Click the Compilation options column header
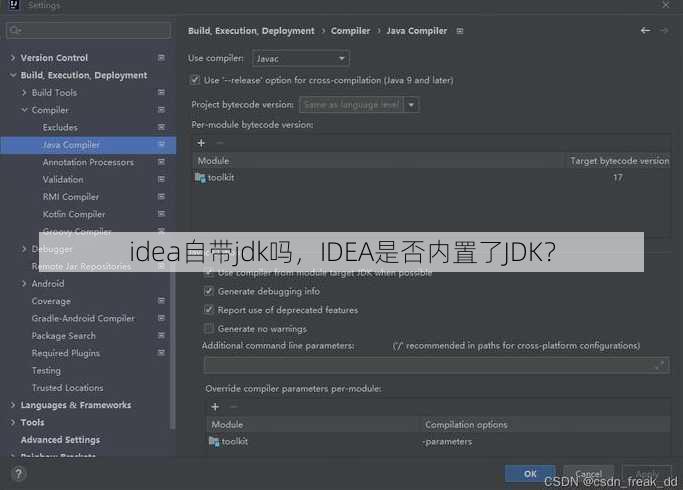 pos(466,425)
